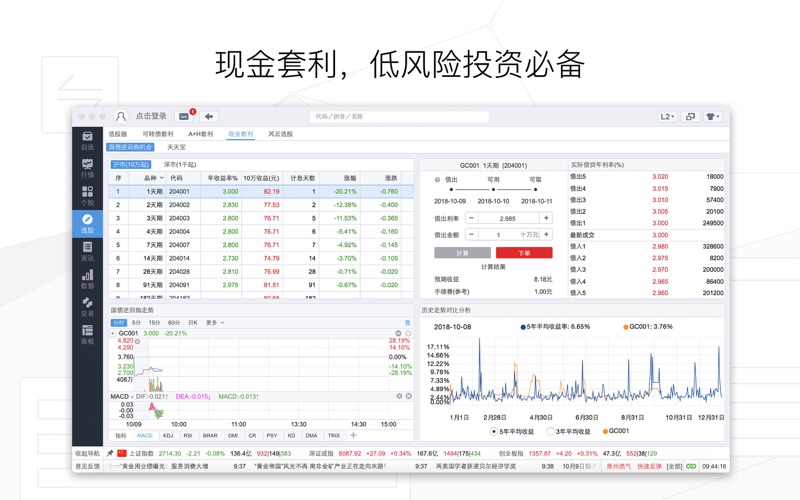Screen dimensions: 800x500
Task: Click the 快速反弹 link in the footer
Action: tap(649, 466)
